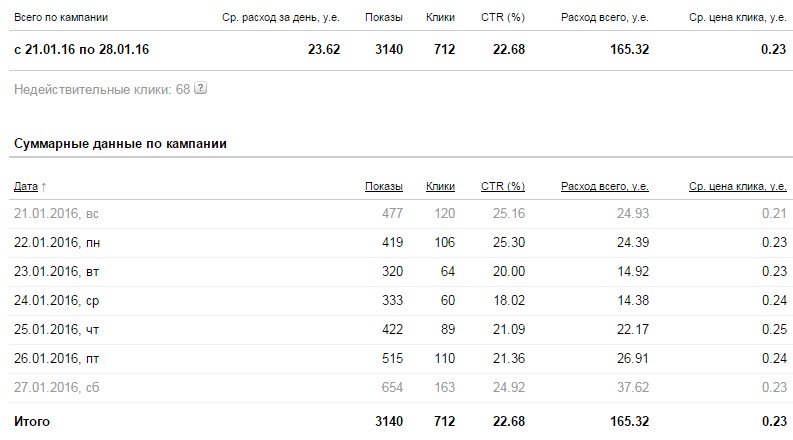Select the 24.01.2016, ср row
The width and height of the screenshot is (793, 440).
click(401, 300)
